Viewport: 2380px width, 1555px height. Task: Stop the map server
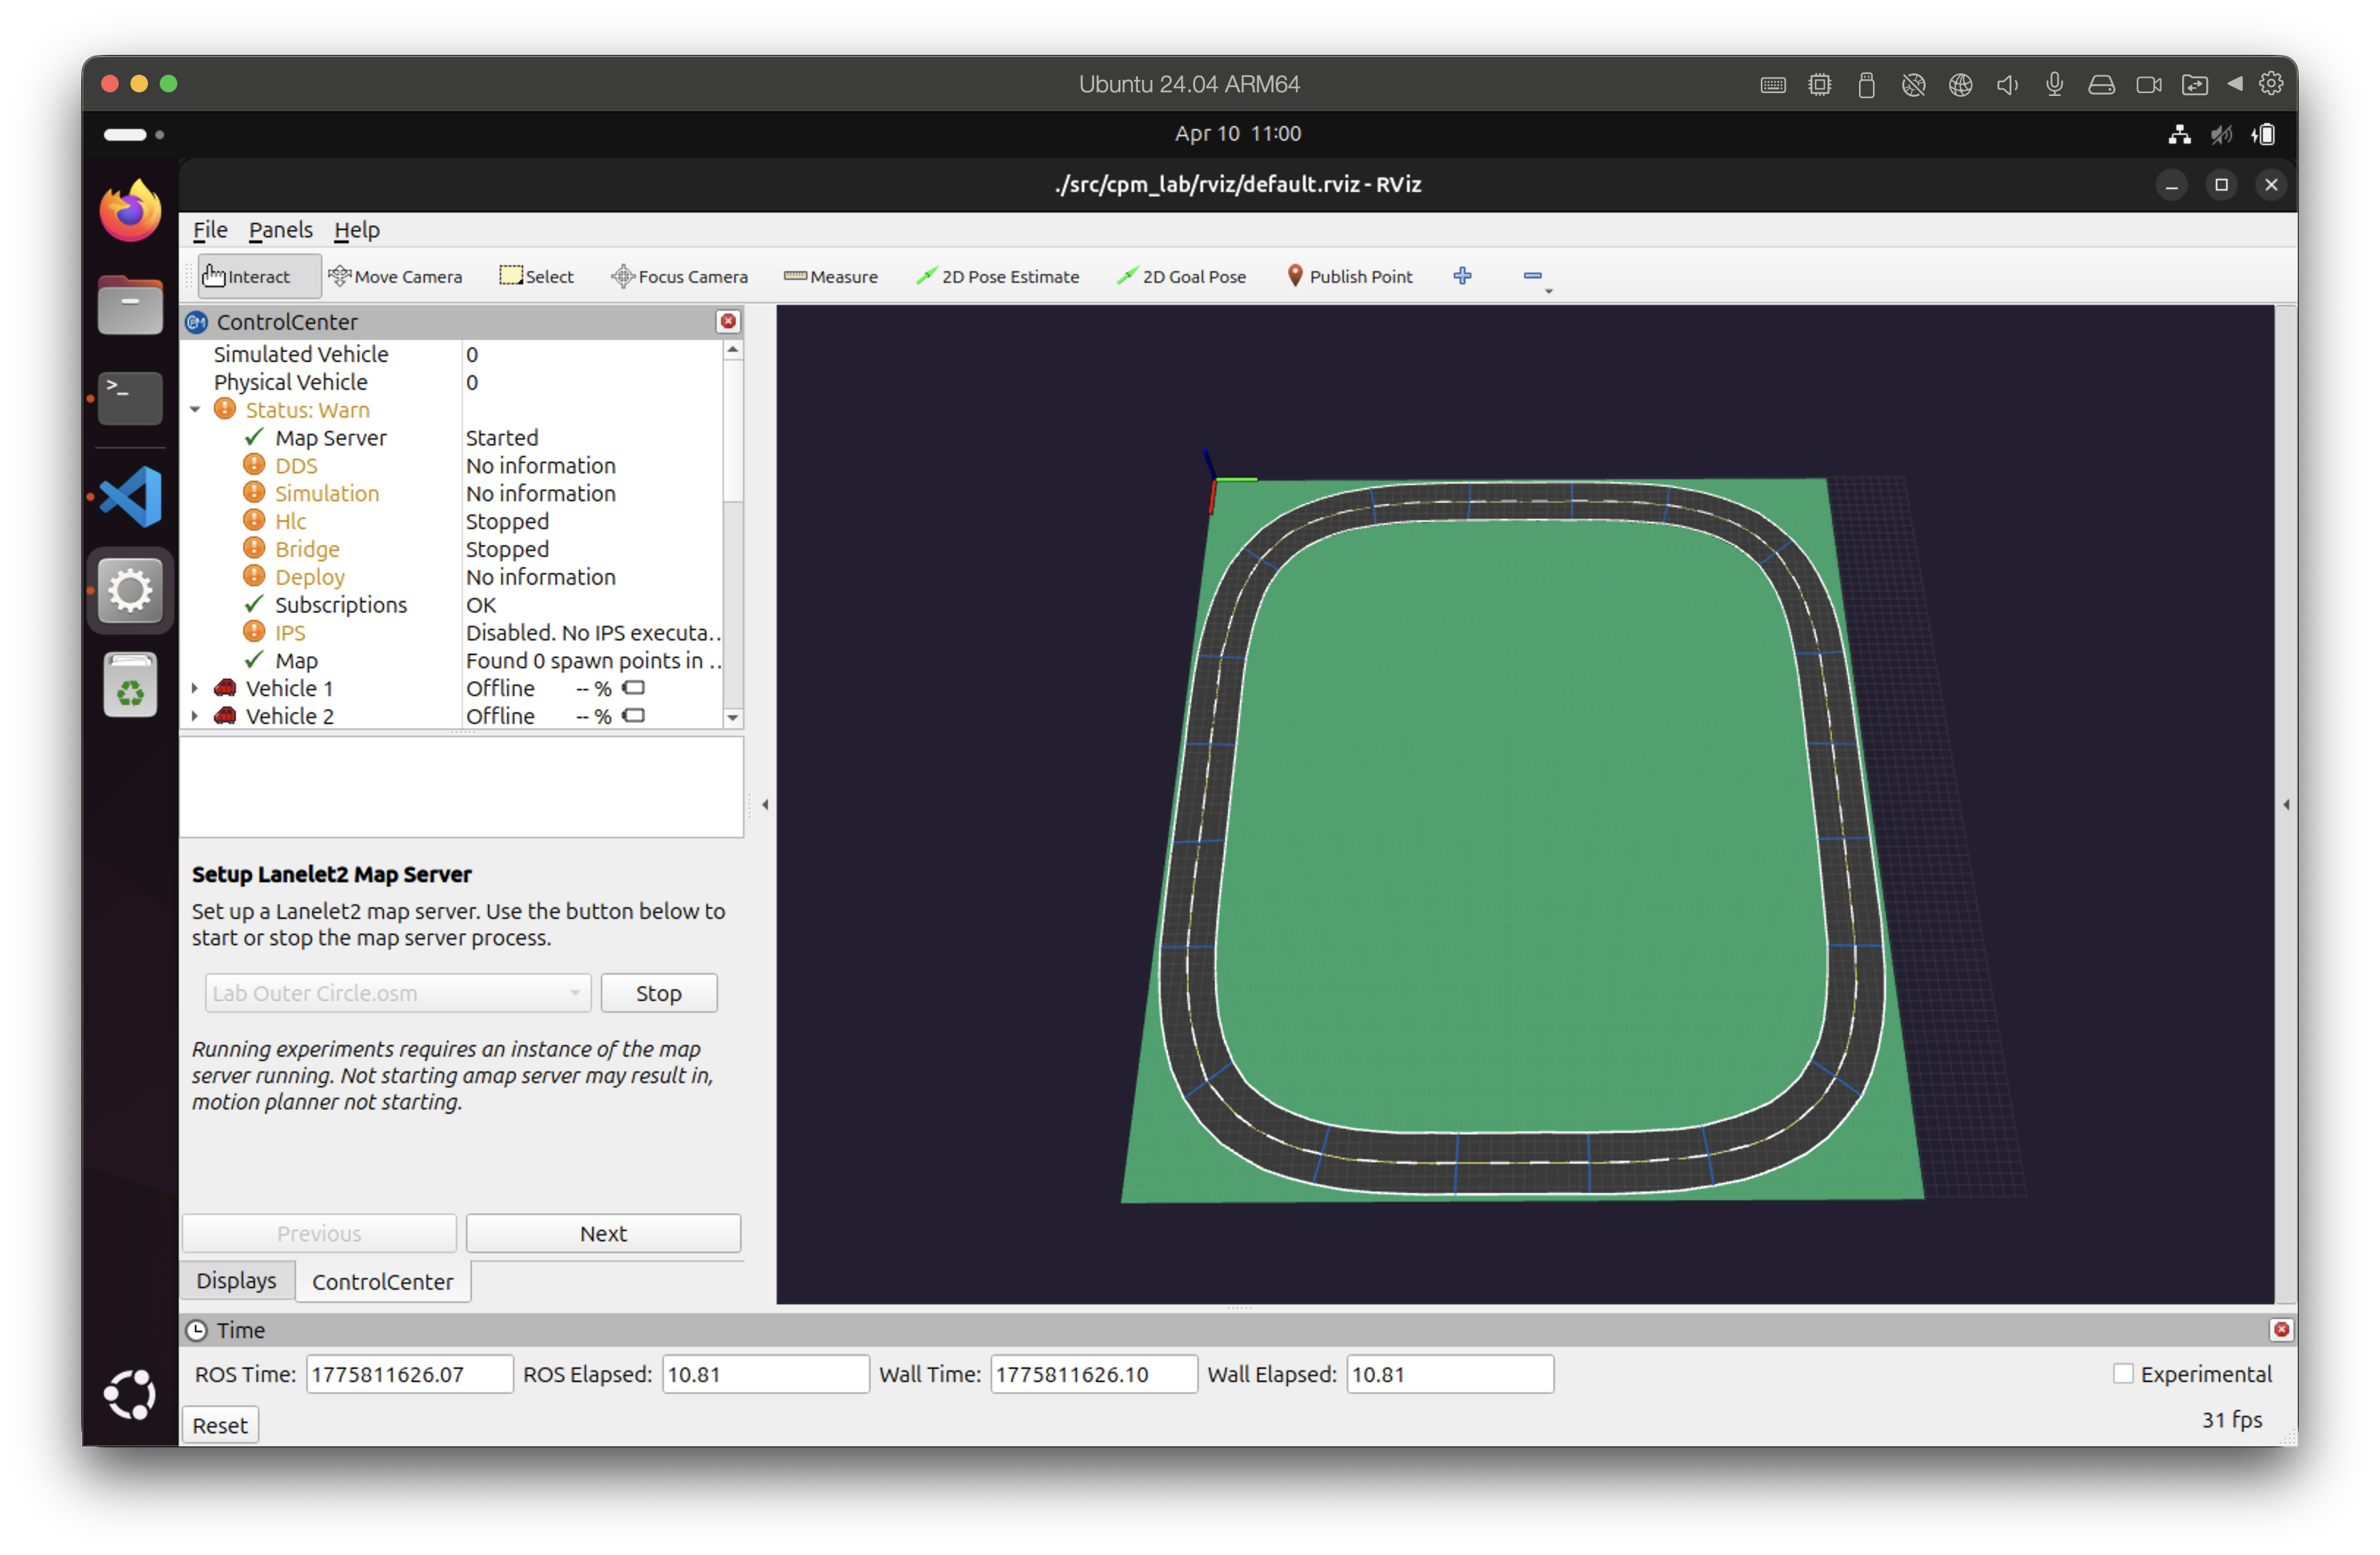coord(658,993)
